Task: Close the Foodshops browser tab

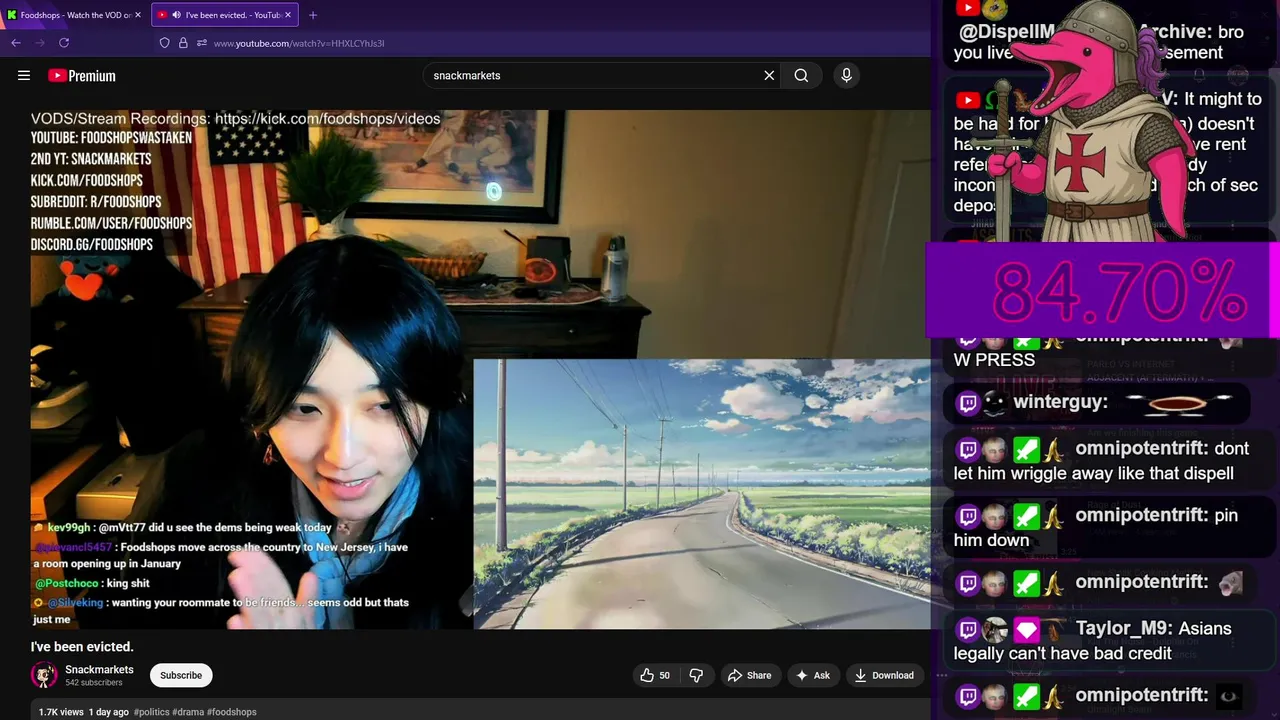Action: (138, 15)
